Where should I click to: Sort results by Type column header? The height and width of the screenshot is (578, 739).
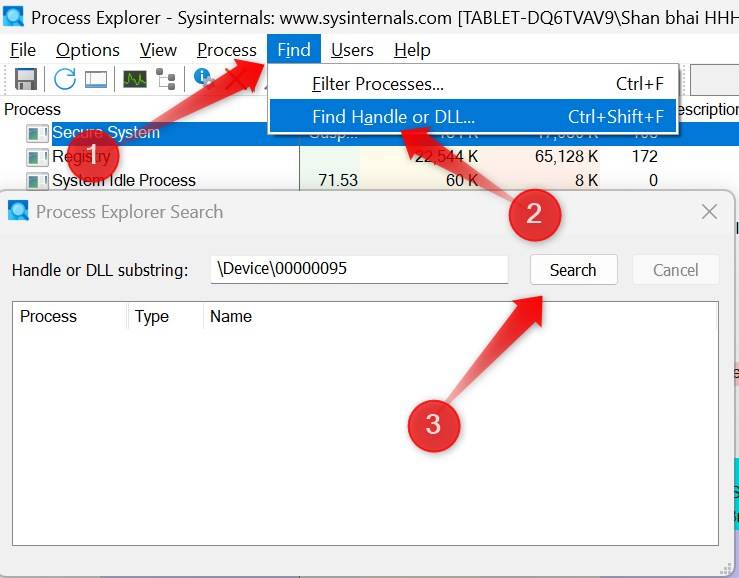click(152, 316)
